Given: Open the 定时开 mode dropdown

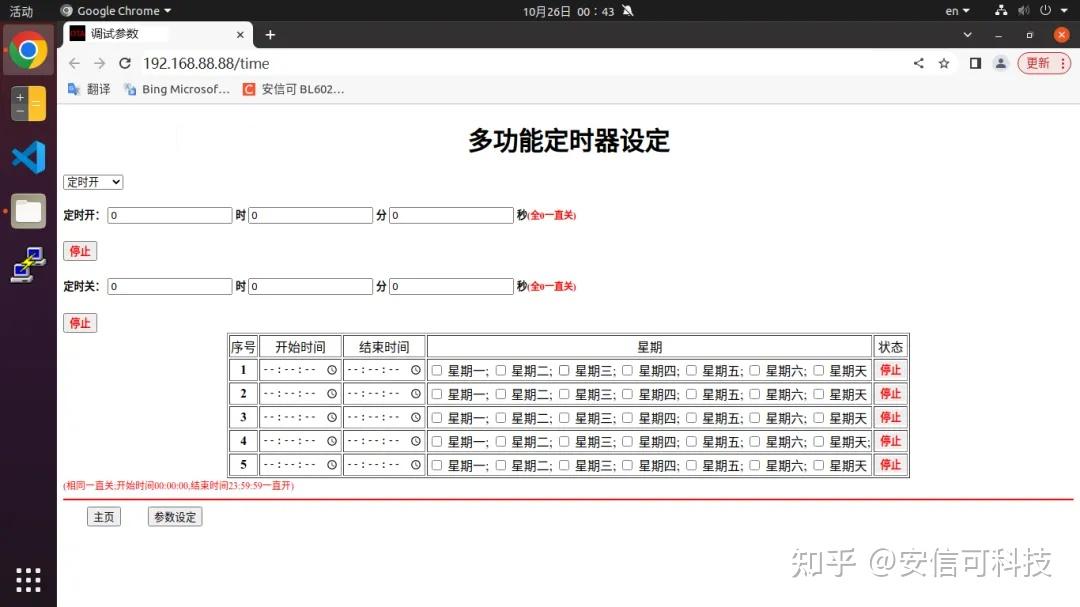Looking at the screenshot, I should click(93, 182).
